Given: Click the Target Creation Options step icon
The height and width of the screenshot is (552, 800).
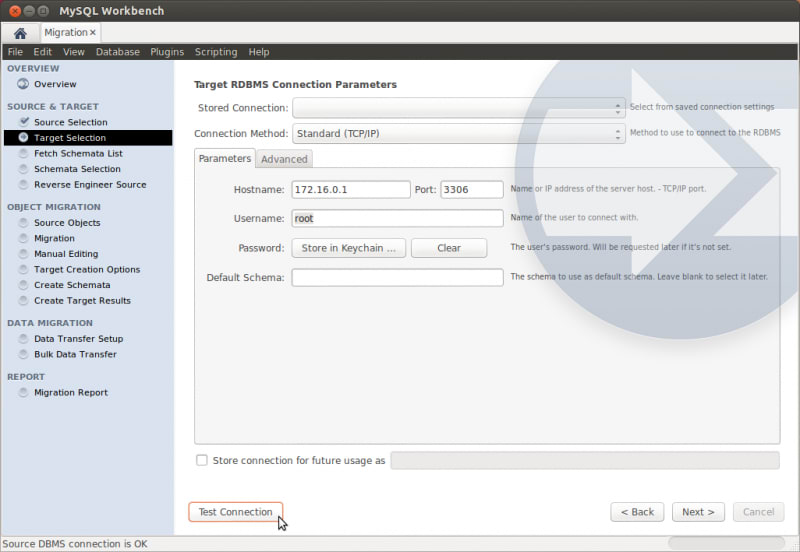Looking at the screenshot, I should pyautogui.click(x=23, y=269).
